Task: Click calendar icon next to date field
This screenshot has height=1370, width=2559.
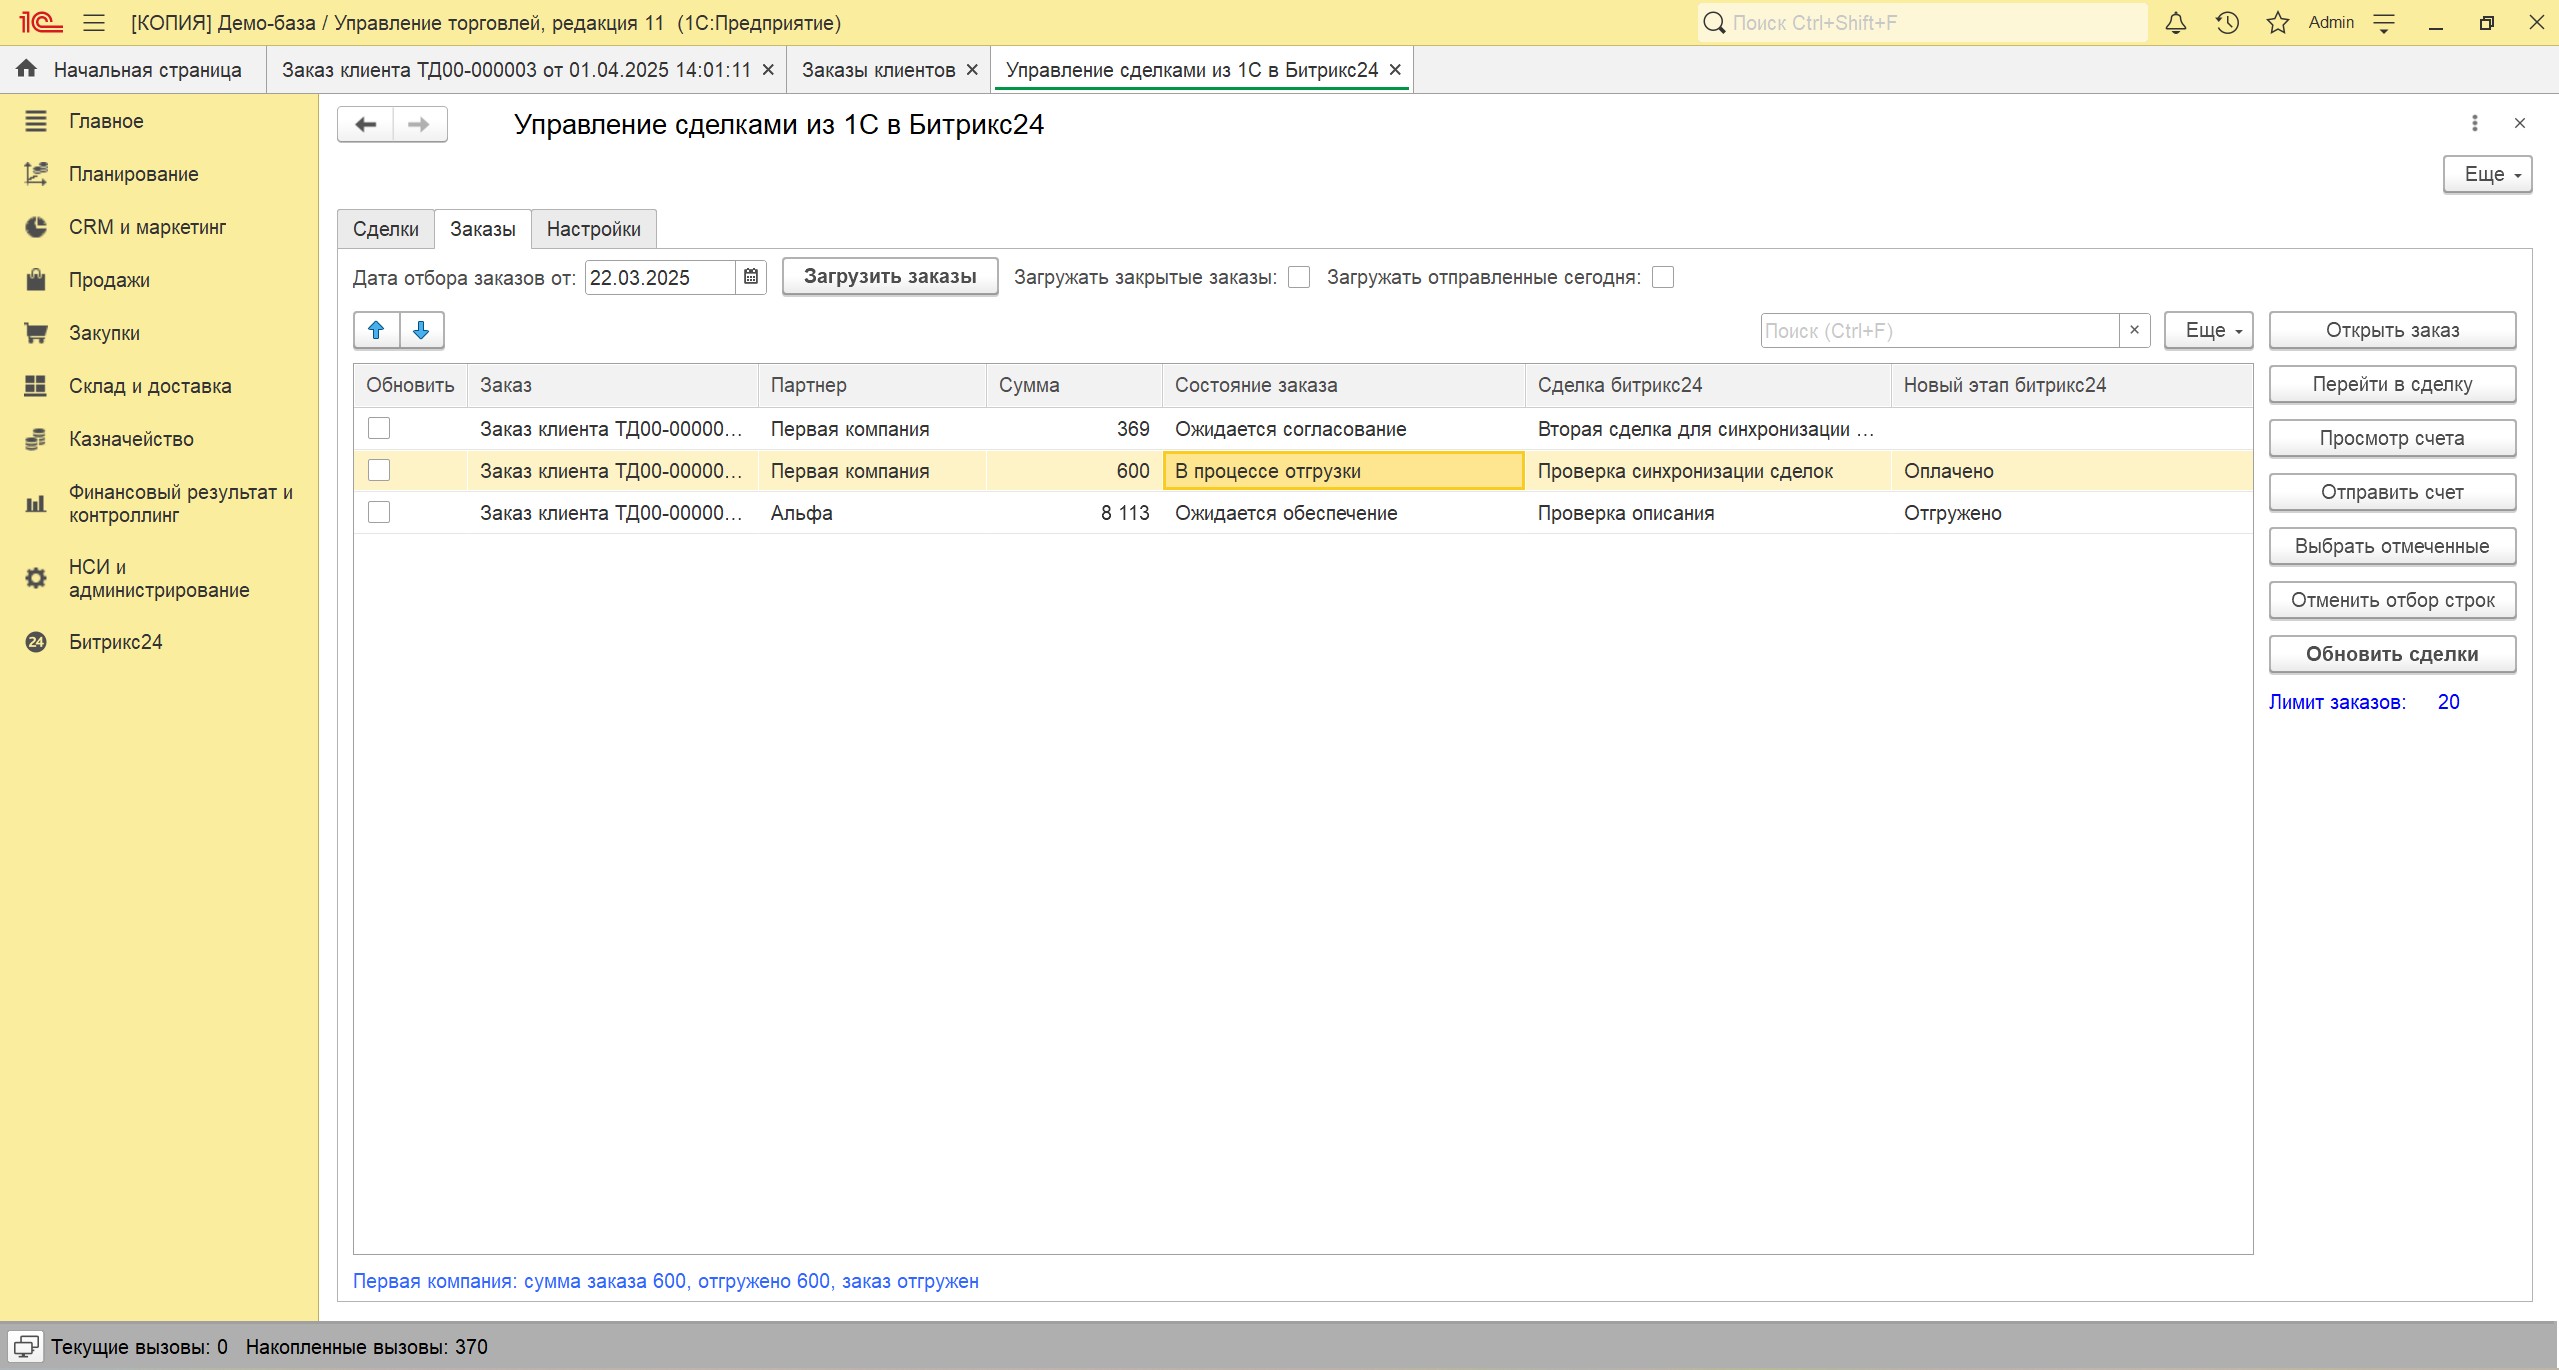Action: [751, 277]
